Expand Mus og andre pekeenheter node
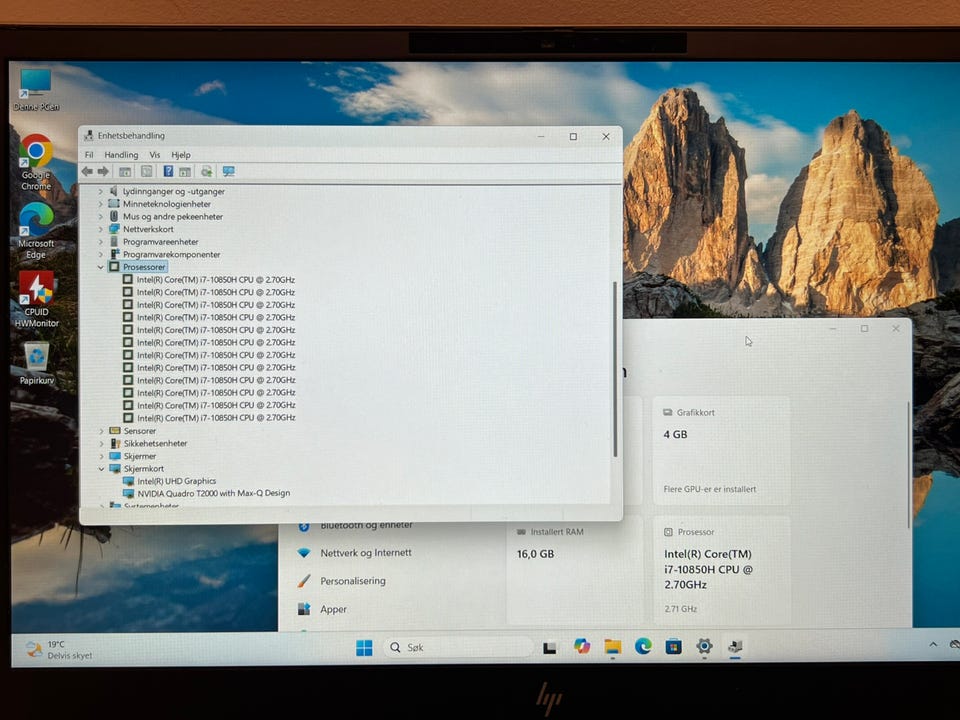This screenshot has height=720, width=960. pos(101,217)
